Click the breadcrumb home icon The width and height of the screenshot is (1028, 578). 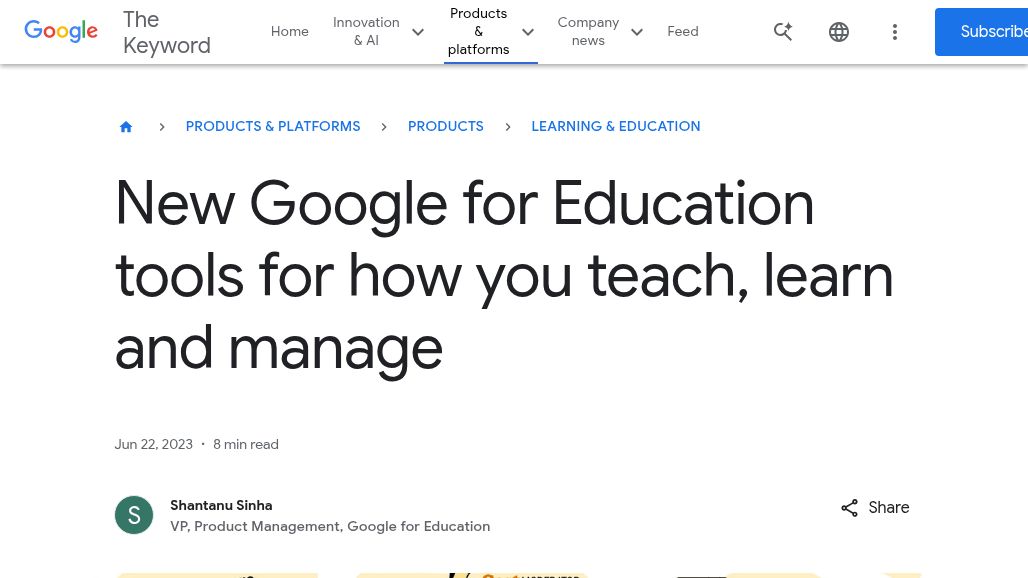(126, 127)
